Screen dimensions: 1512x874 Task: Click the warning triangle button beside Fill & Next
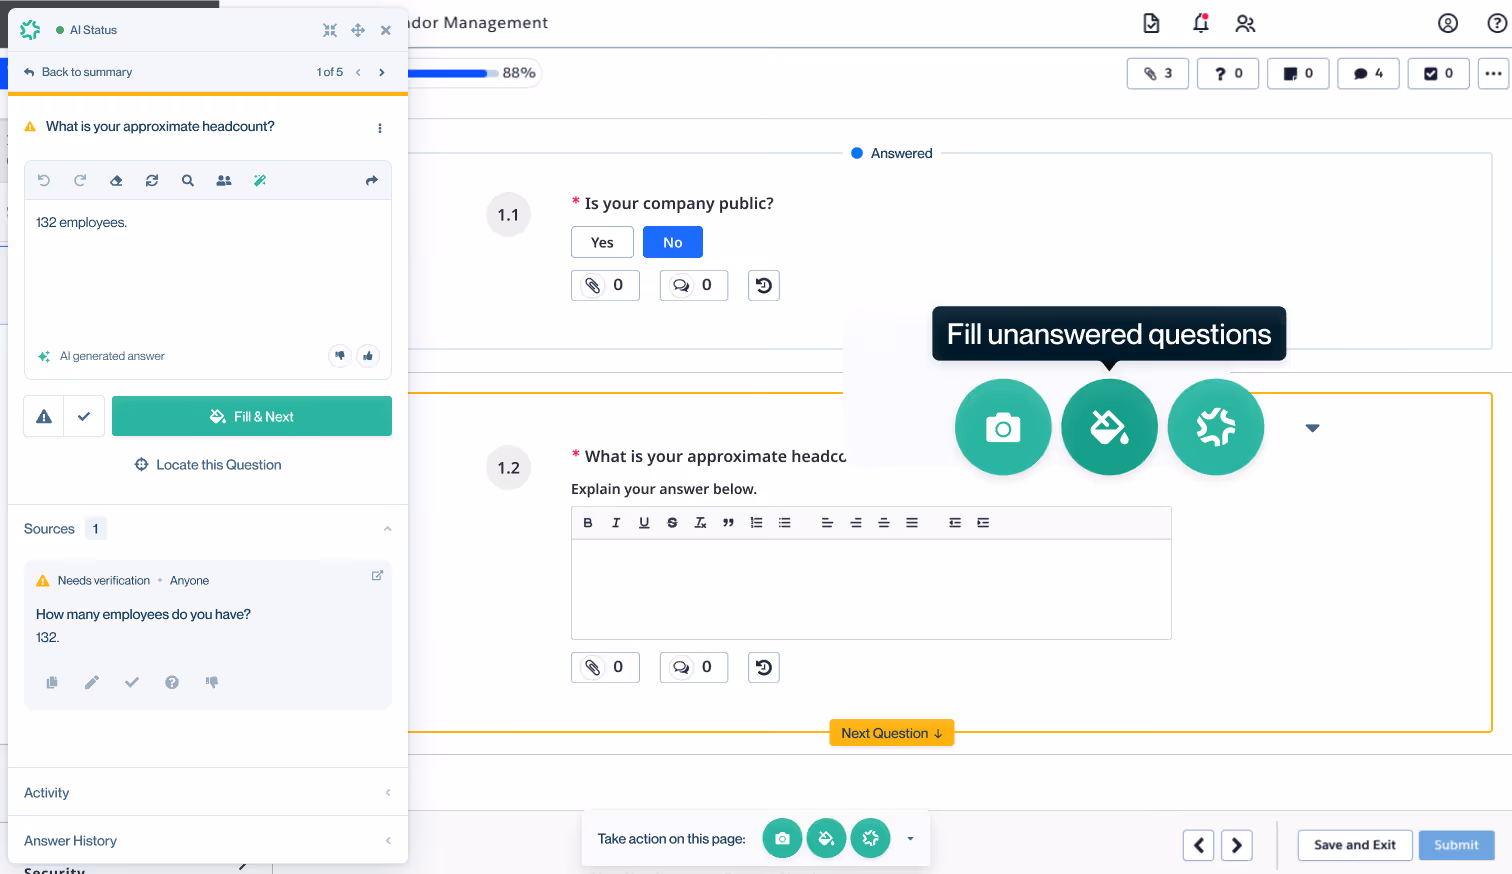coord(44,417)
